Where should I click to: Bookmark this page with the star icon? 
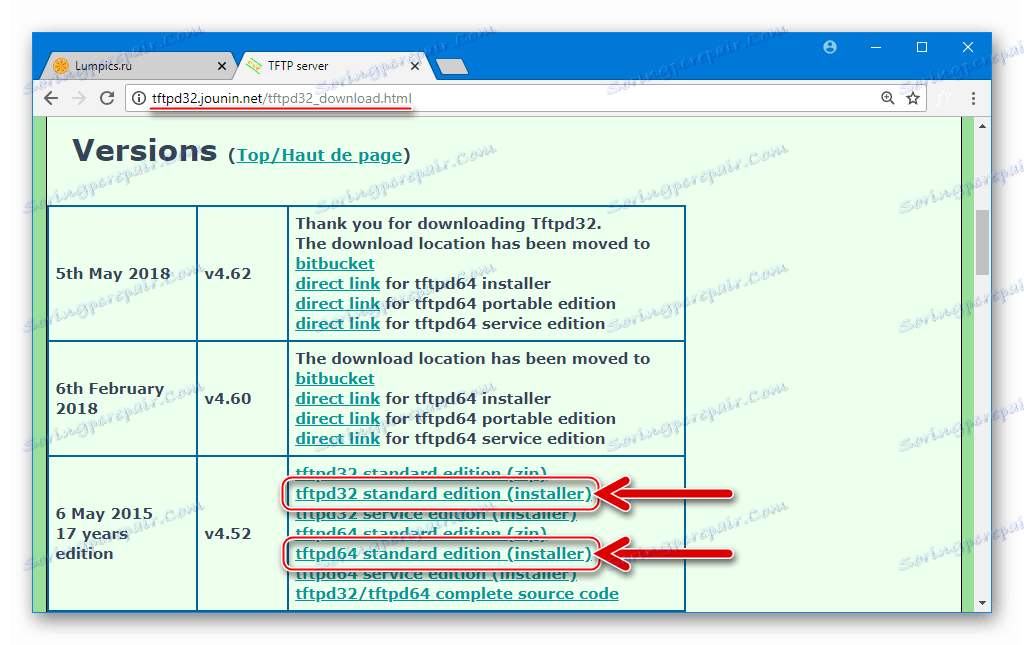[x=912, y=99]
